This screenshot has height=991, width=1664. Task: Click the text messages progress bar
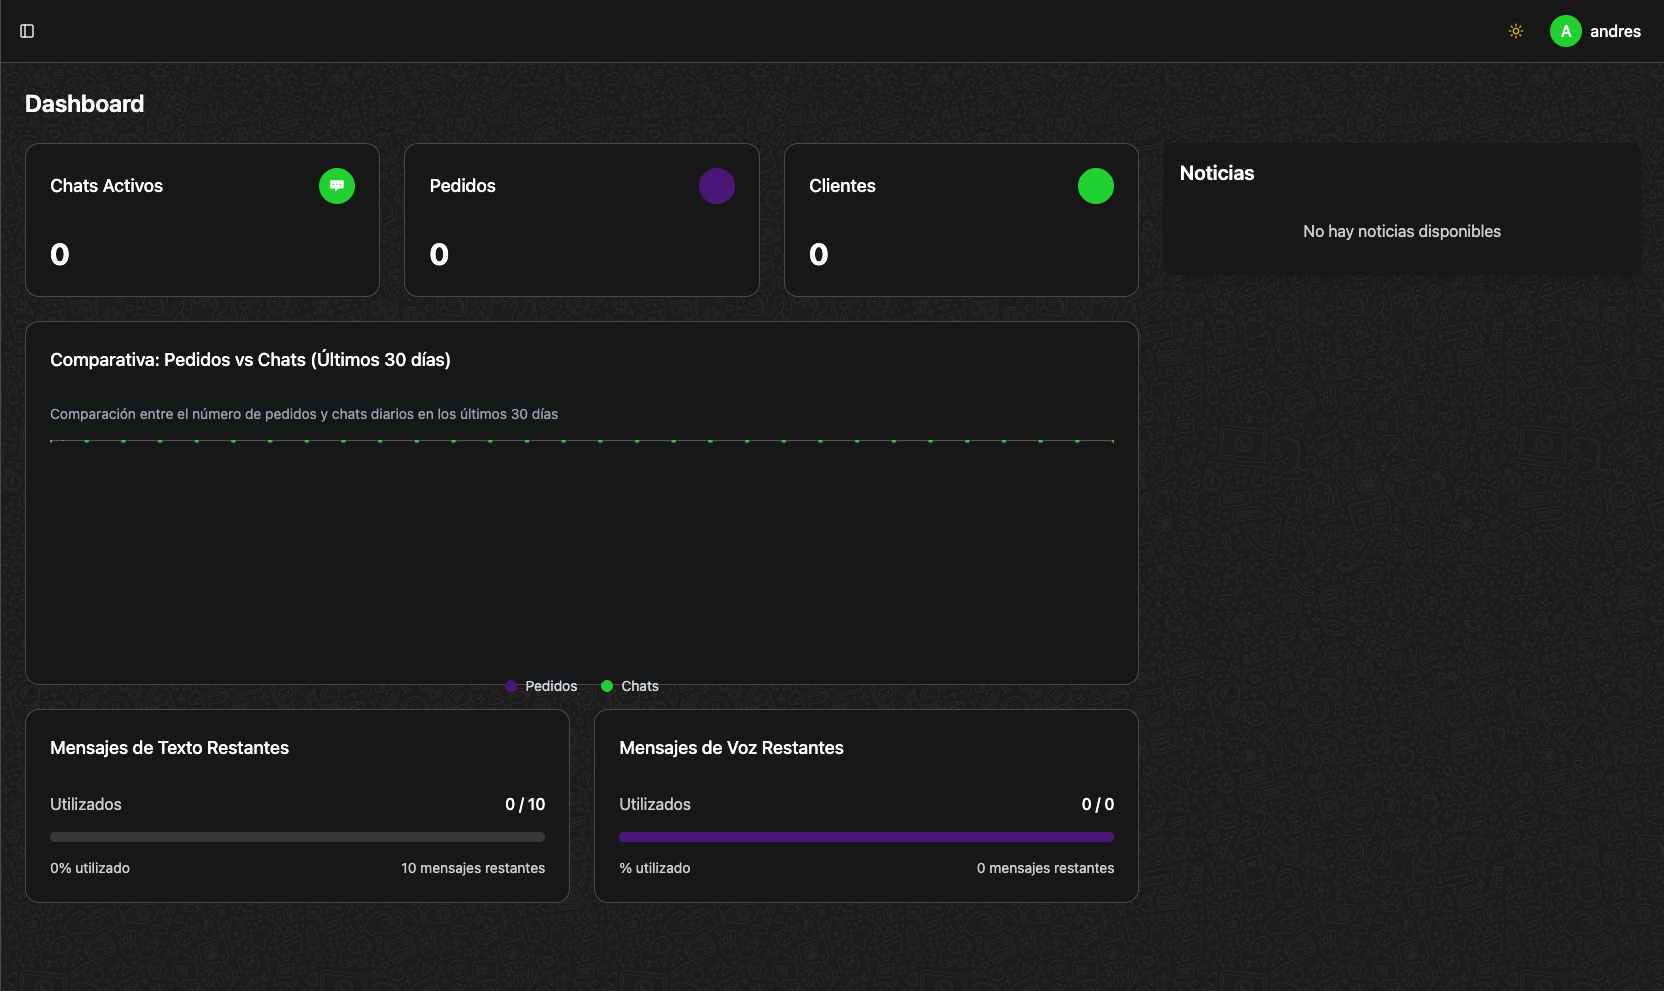pyautogui.click(x=297, y=837)
